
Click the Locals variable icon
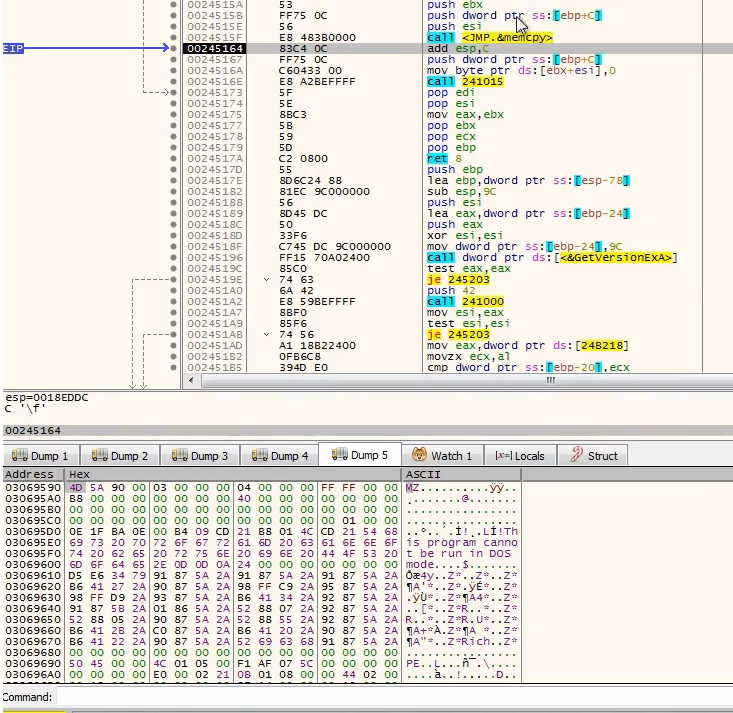[x=502, y=456]
